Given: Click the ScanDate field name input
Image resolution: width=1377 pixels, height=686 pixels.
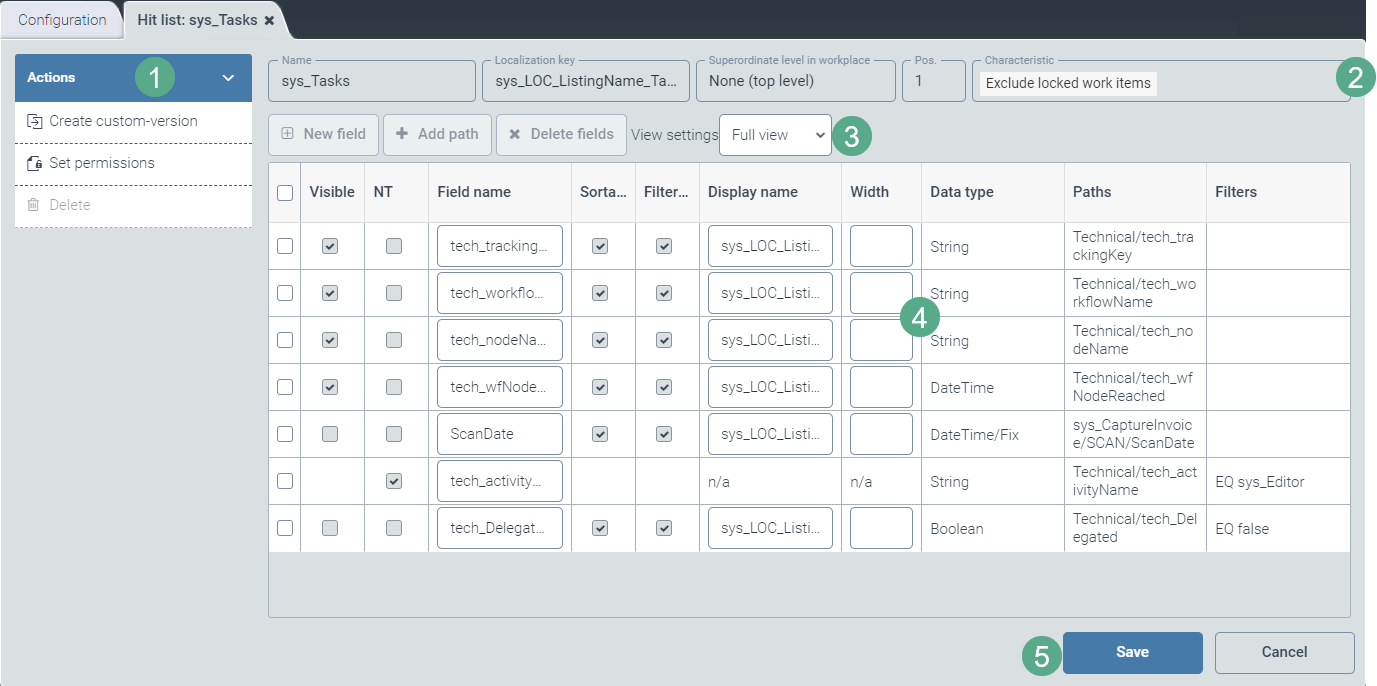Looking at the screenshot, I should coord(500,434).
